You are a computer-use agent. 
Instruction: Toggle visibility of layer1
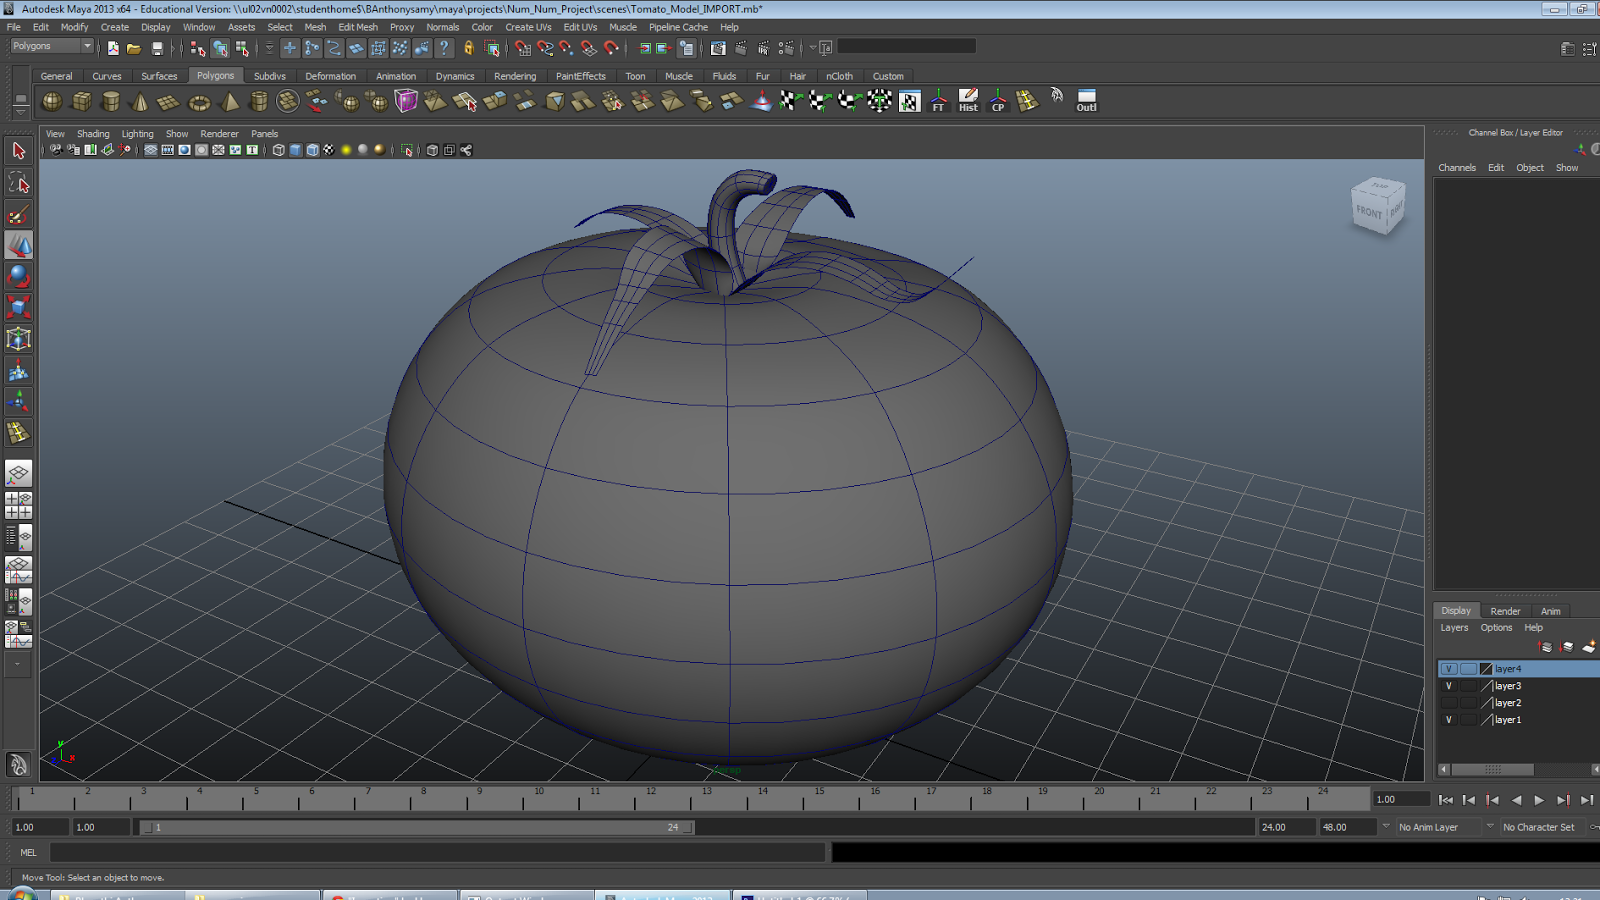pyautogui.click(x=1449, y=719)
